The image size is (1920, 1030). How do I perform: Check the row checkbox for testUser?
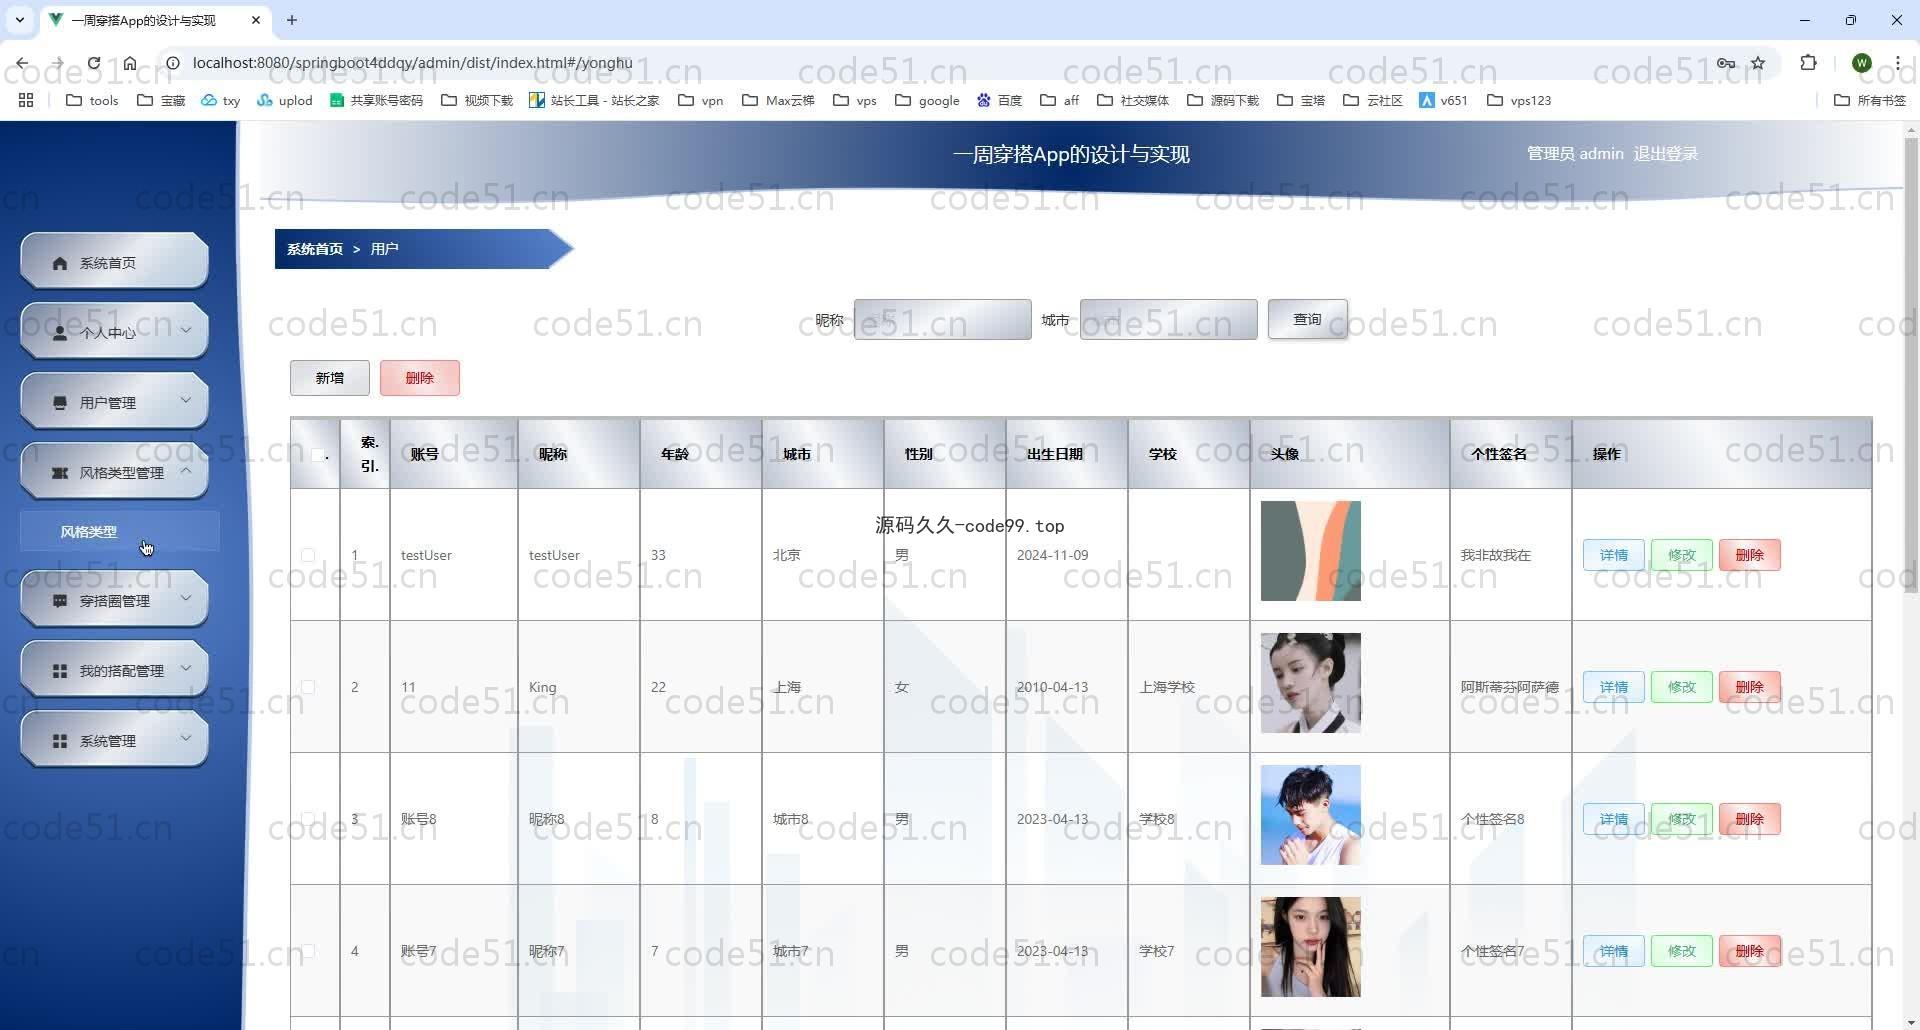(308, 555)
